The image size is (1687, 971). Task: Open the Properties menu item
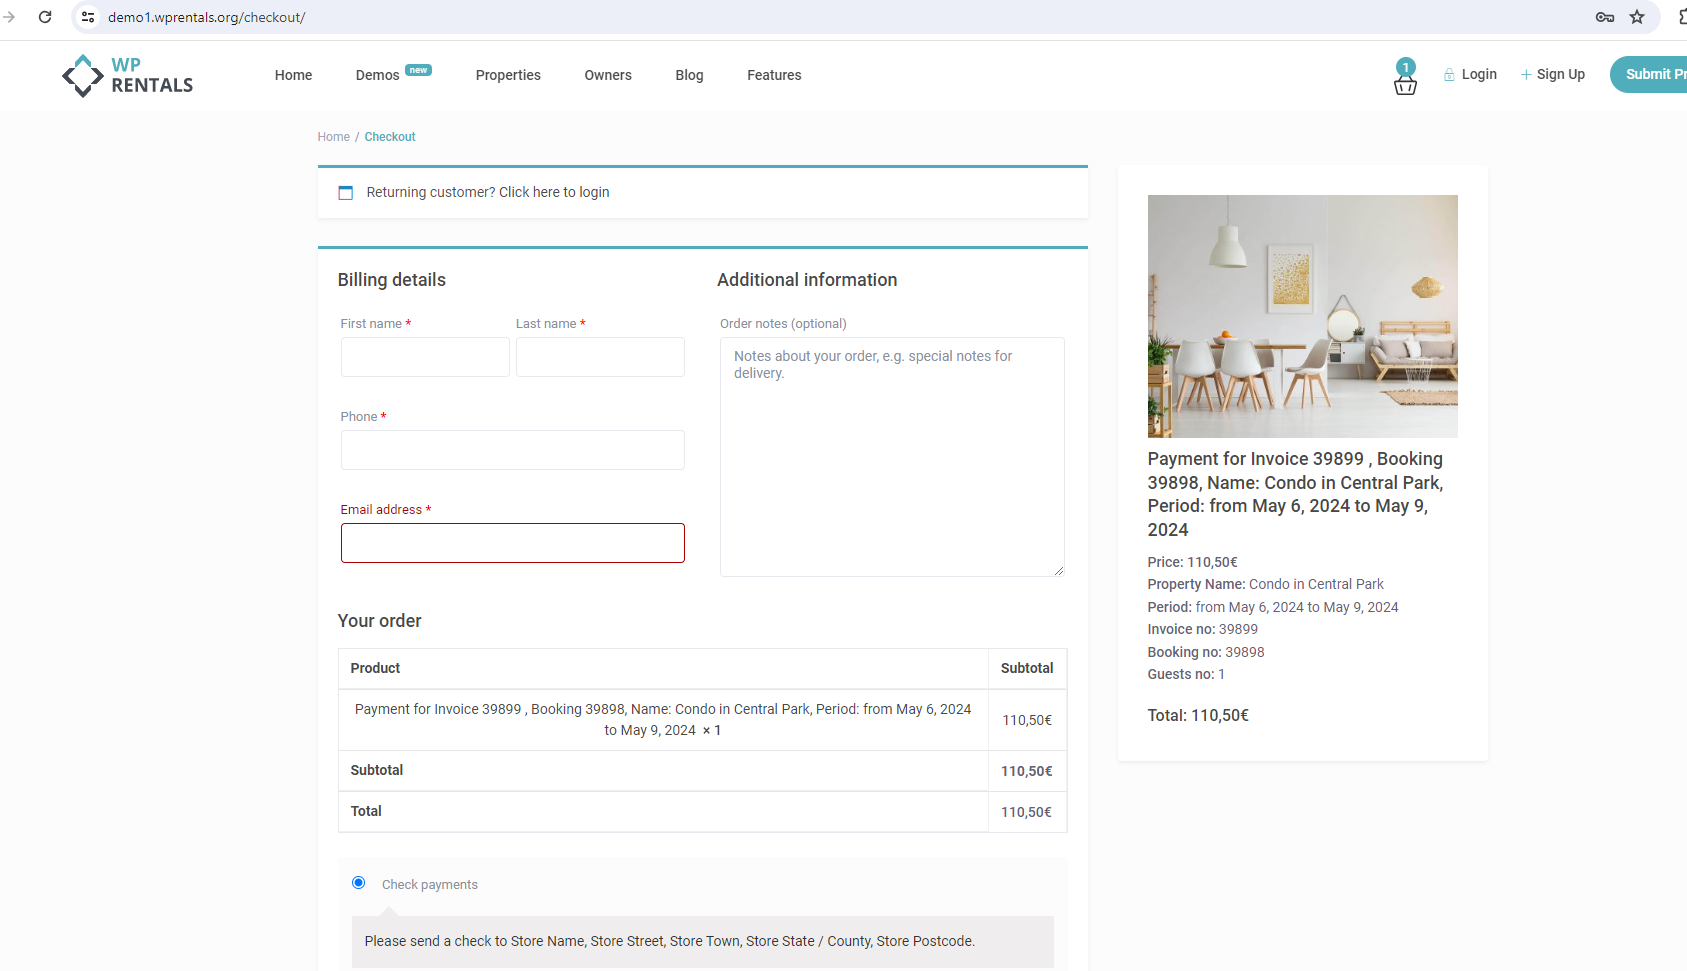(508, 75)
